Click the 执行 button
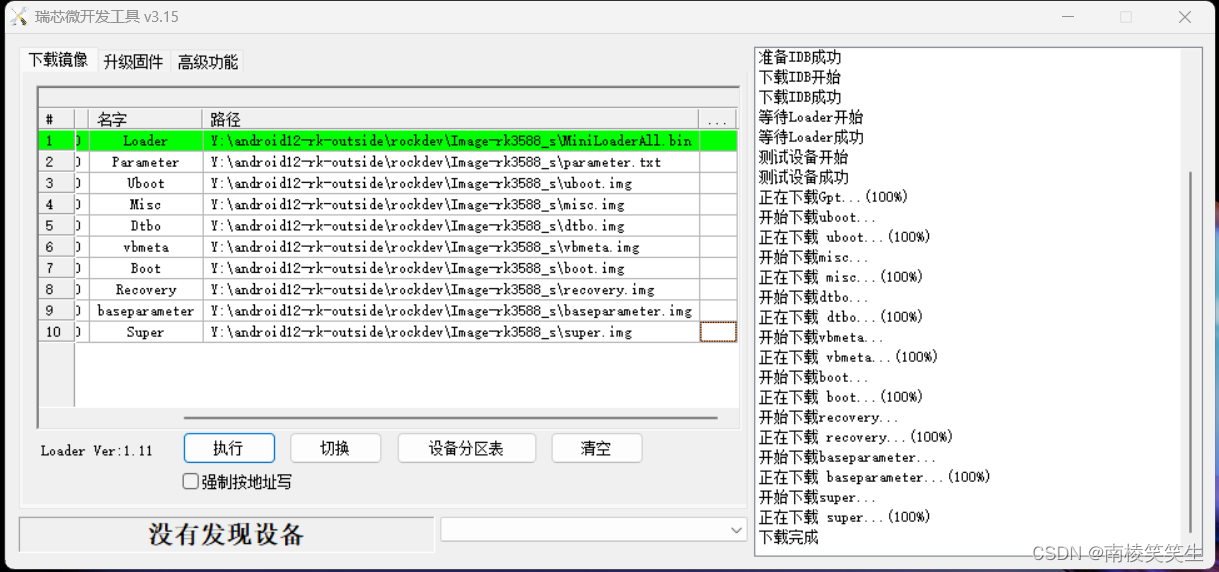The width and height of the screenshot is (1219, 572). (229, 448)
